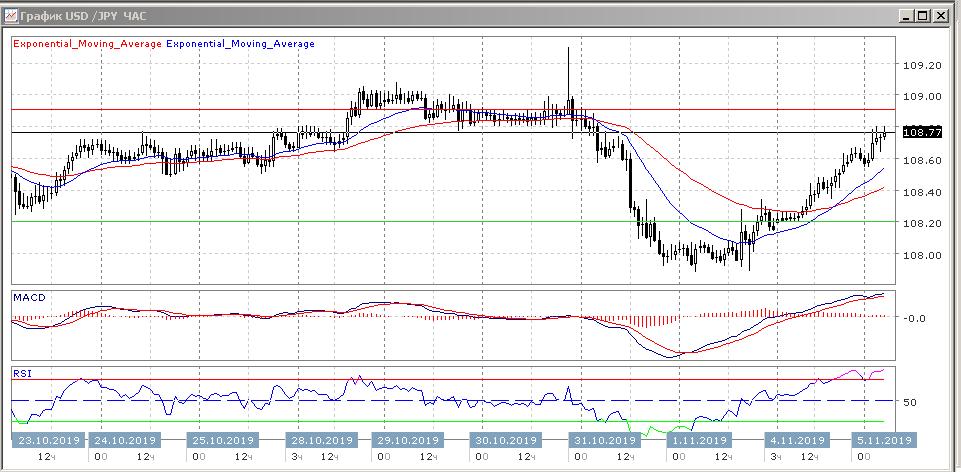Close the USD/JPY chart window

point(941,15)
